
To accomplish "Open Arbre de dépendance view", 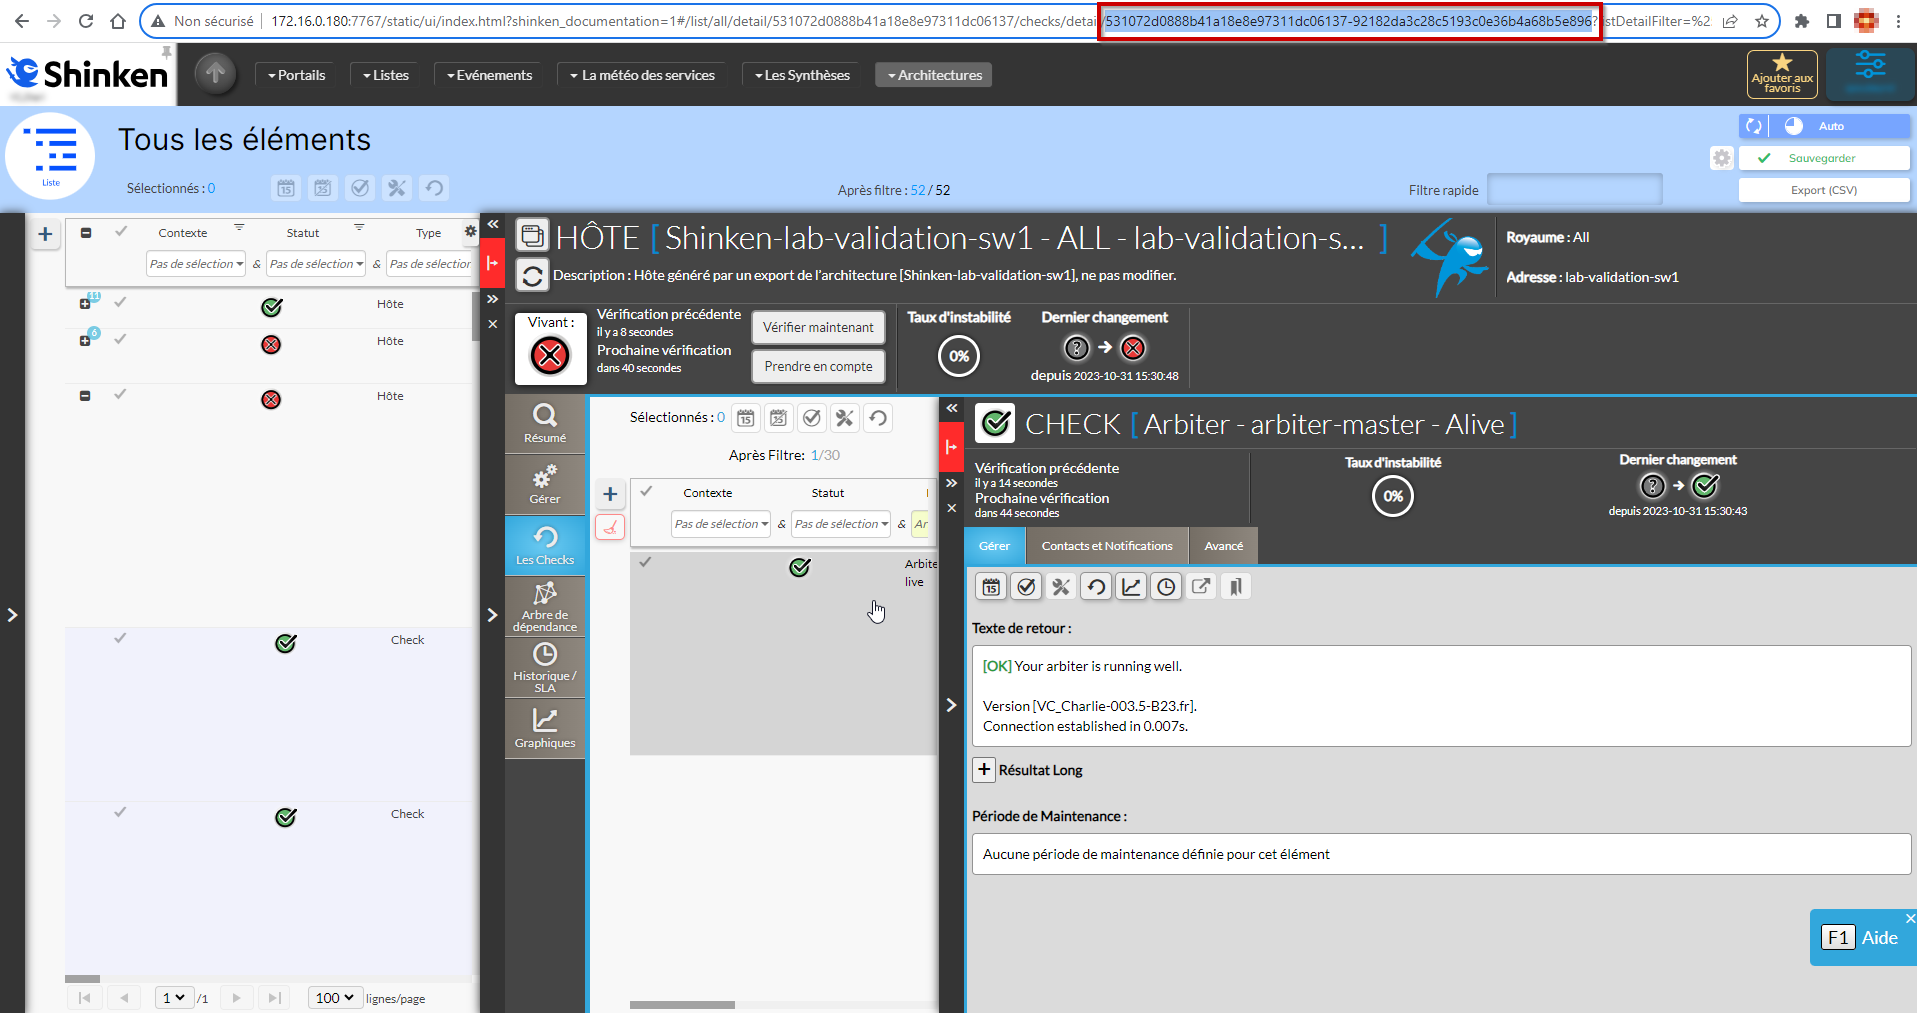I will pyautogui.click(x=545, y=606).
